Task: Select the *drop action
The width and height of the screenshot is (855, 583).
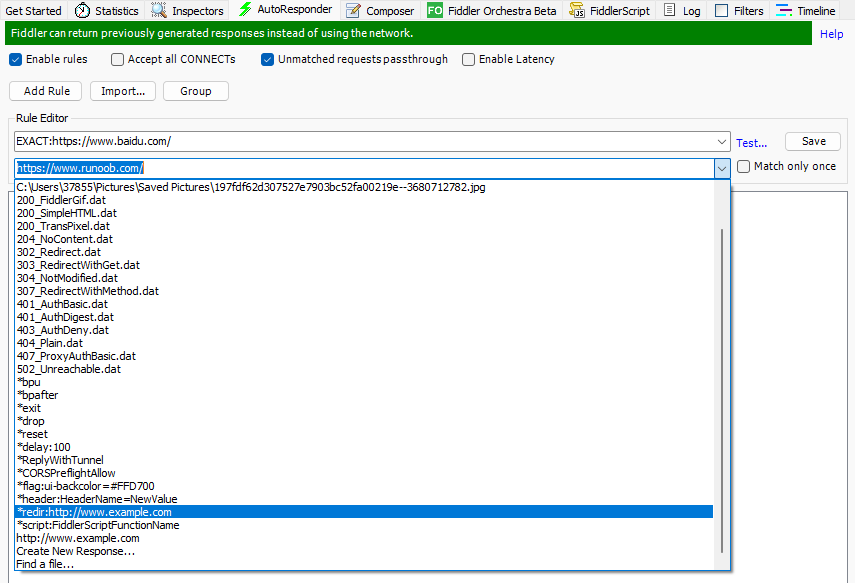Action: click(364, 421)
